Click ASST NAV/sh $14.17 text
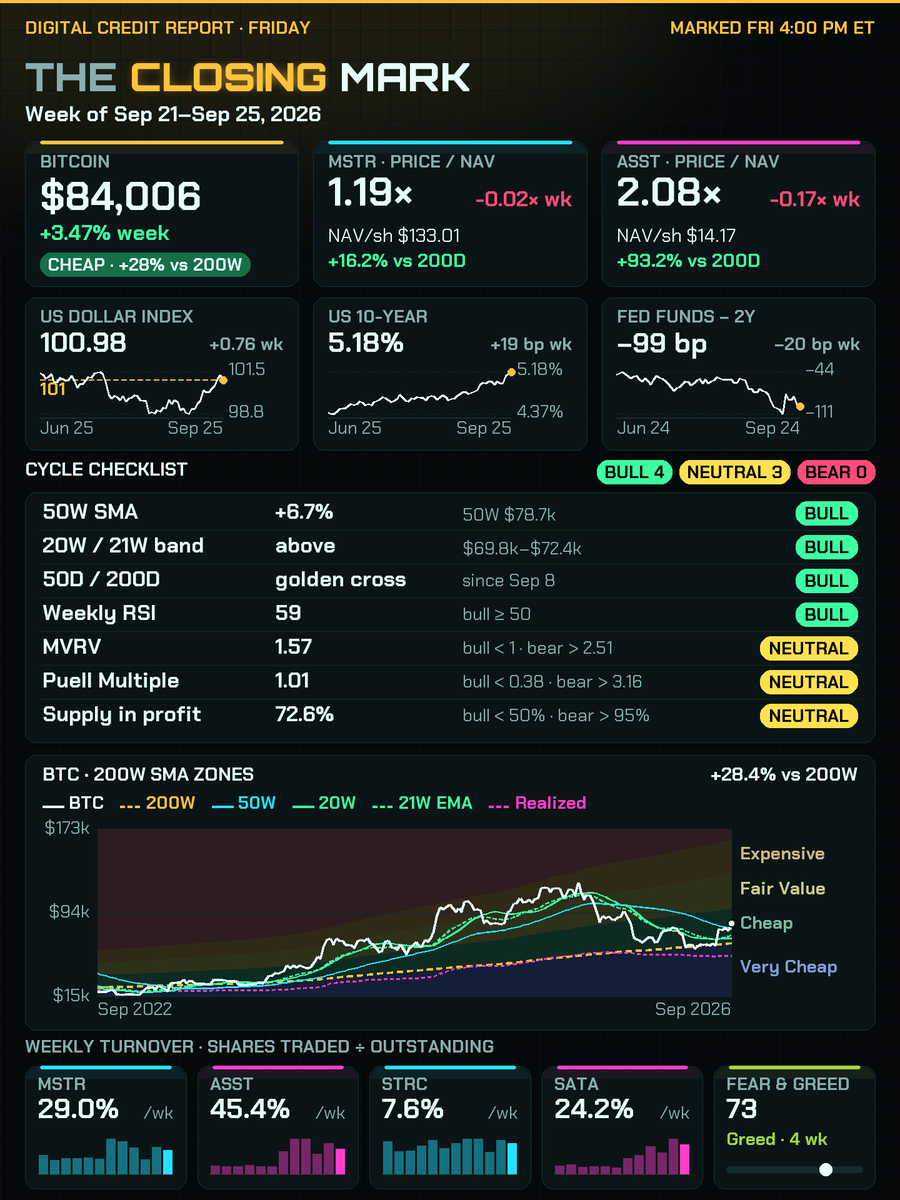900x1200 pixels. click(676, 237)
